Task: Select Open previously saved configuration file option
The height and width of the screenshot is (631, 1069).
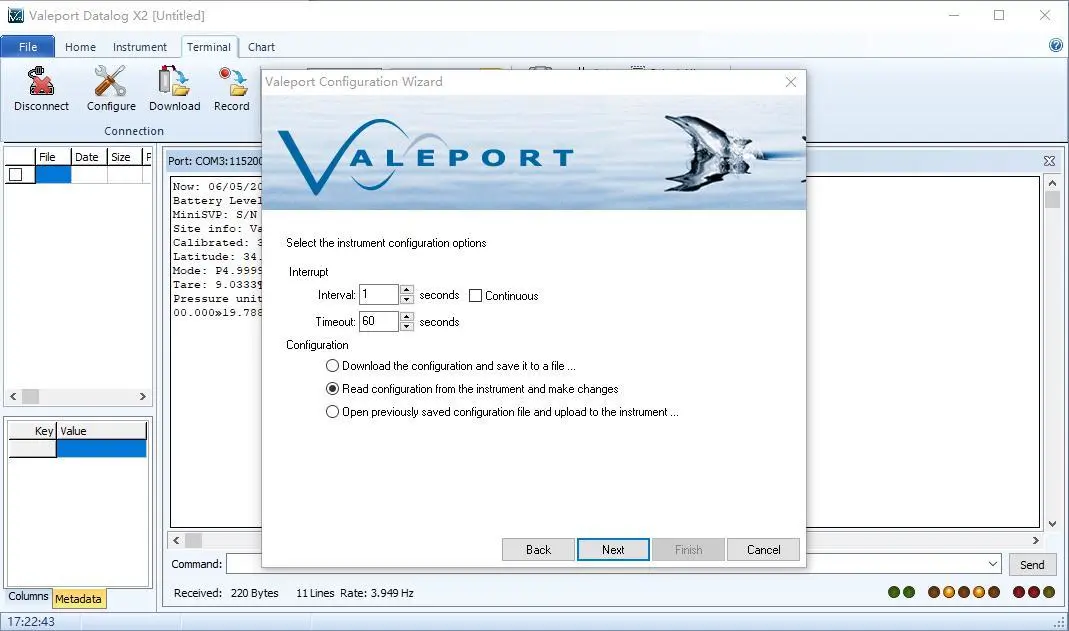Action: pos(332,412)
